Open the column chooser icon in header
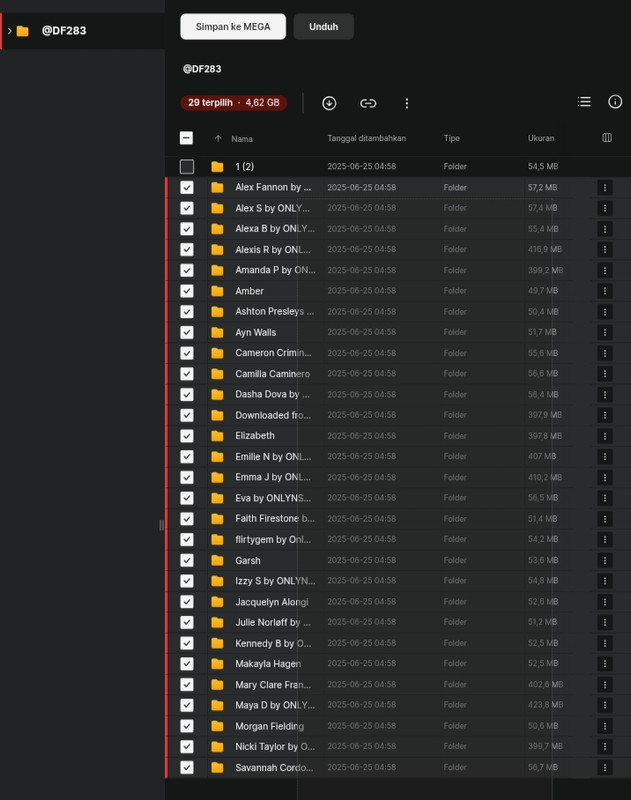 (x=607, y=138)
